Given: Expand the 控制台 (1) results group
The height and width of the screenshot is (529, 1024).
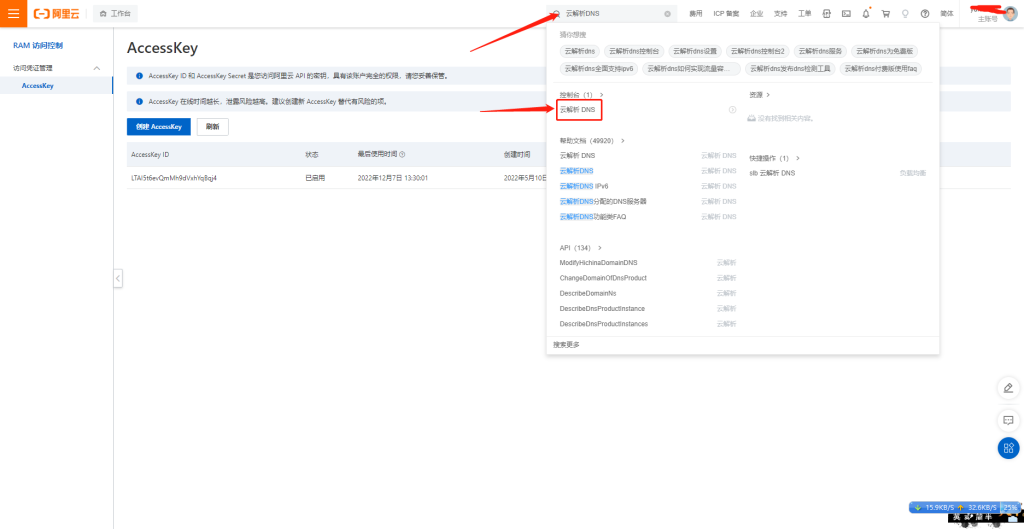Looking at the screenshot, I should click(x=582, y=95).
